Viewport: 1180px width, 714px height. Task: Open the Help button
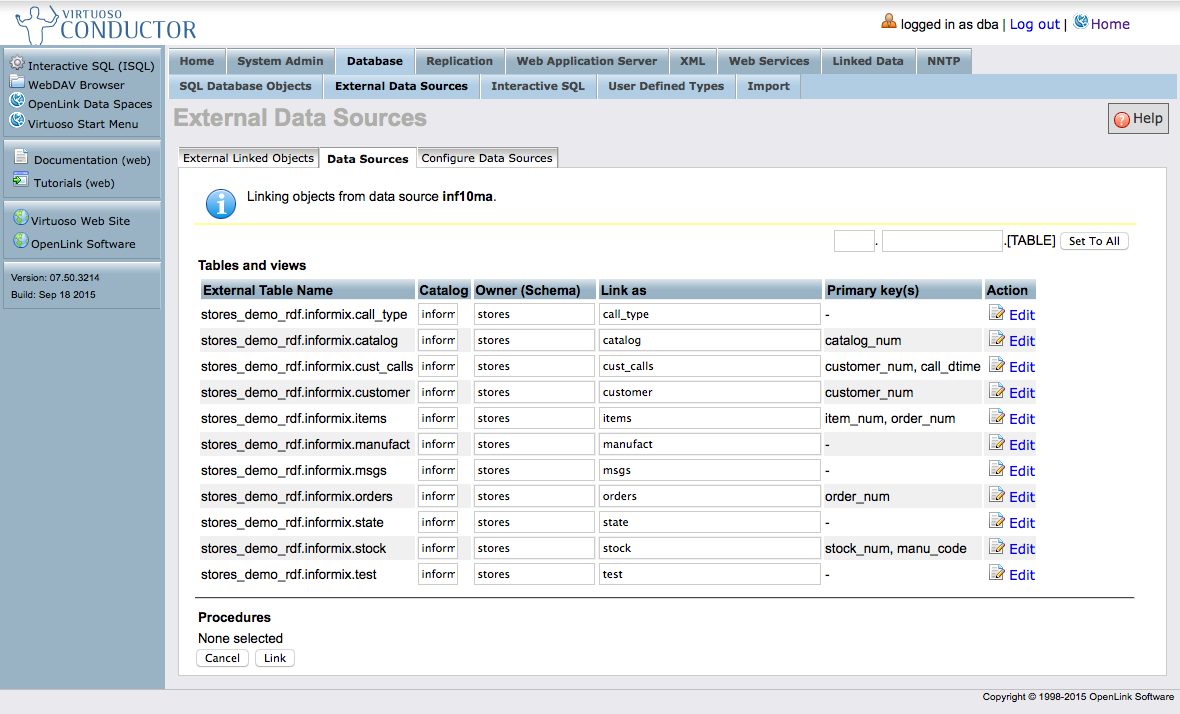tap(1138, 119)
